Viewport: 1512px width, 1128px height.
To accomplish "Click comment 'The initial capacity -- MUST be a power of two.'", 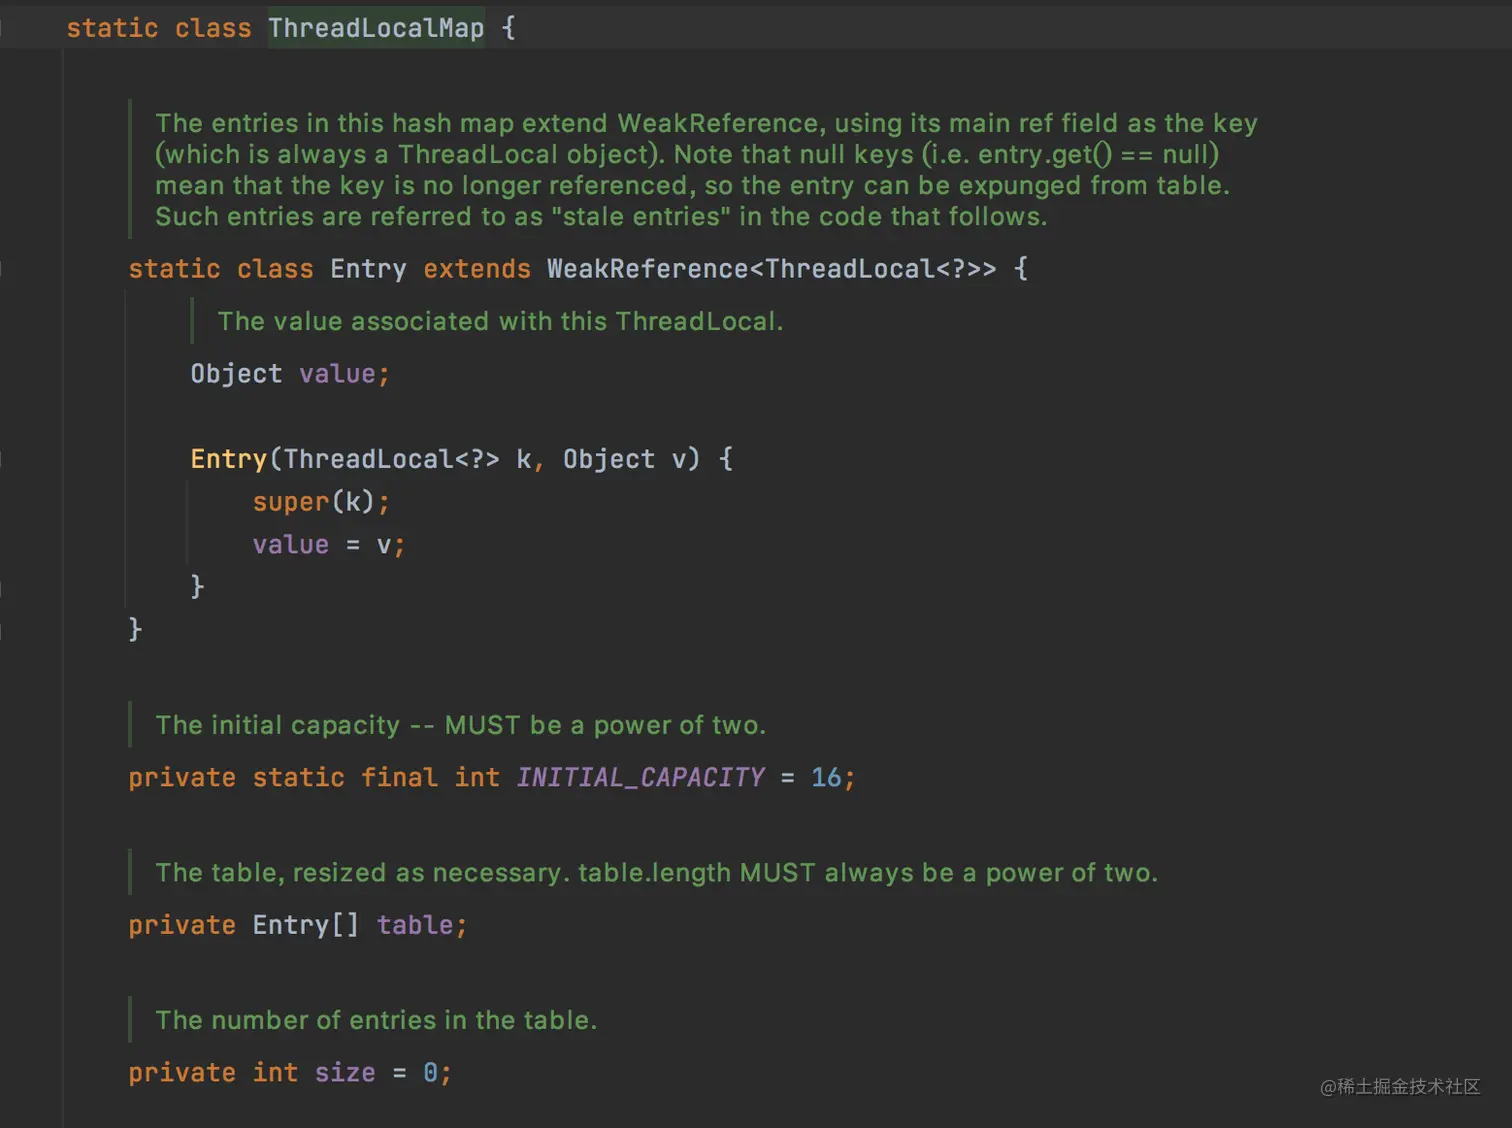I will [460, 725].
